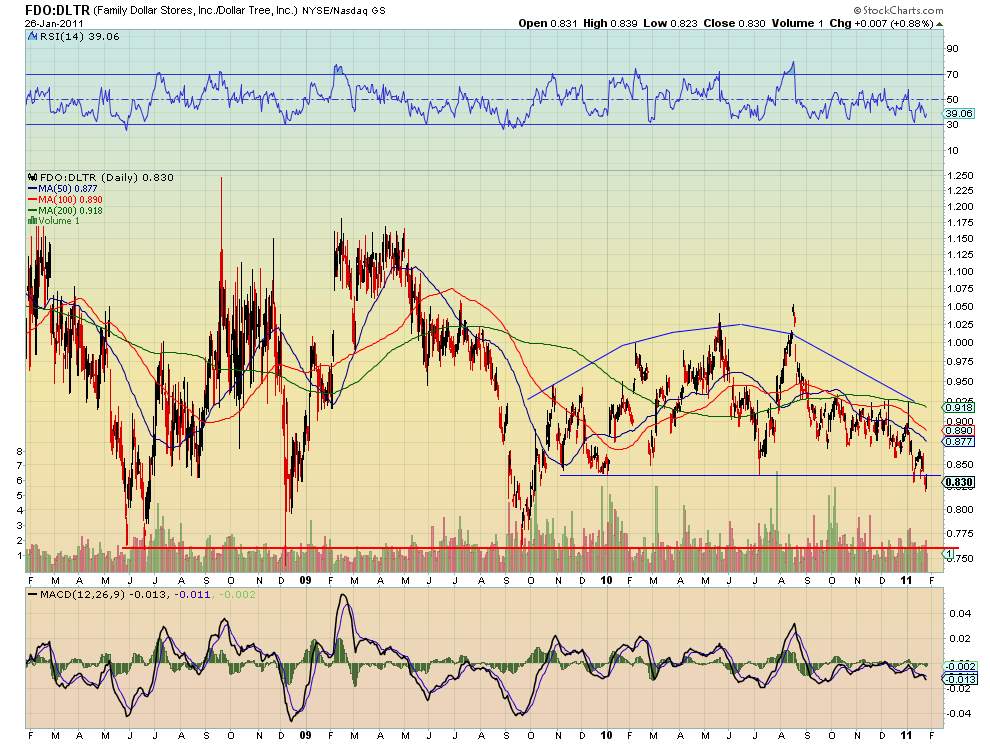Click the 30 oversold RSI axis label
990x744 pixels.
[x=952, y=124]
